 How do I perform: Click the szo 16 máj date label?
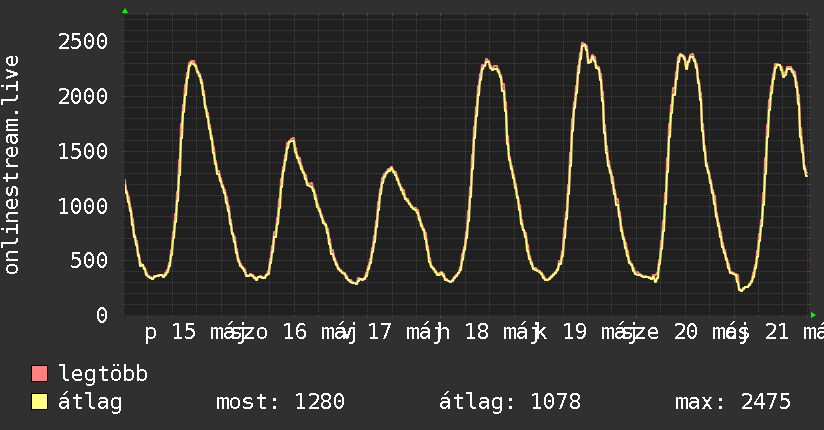(292, 332)
